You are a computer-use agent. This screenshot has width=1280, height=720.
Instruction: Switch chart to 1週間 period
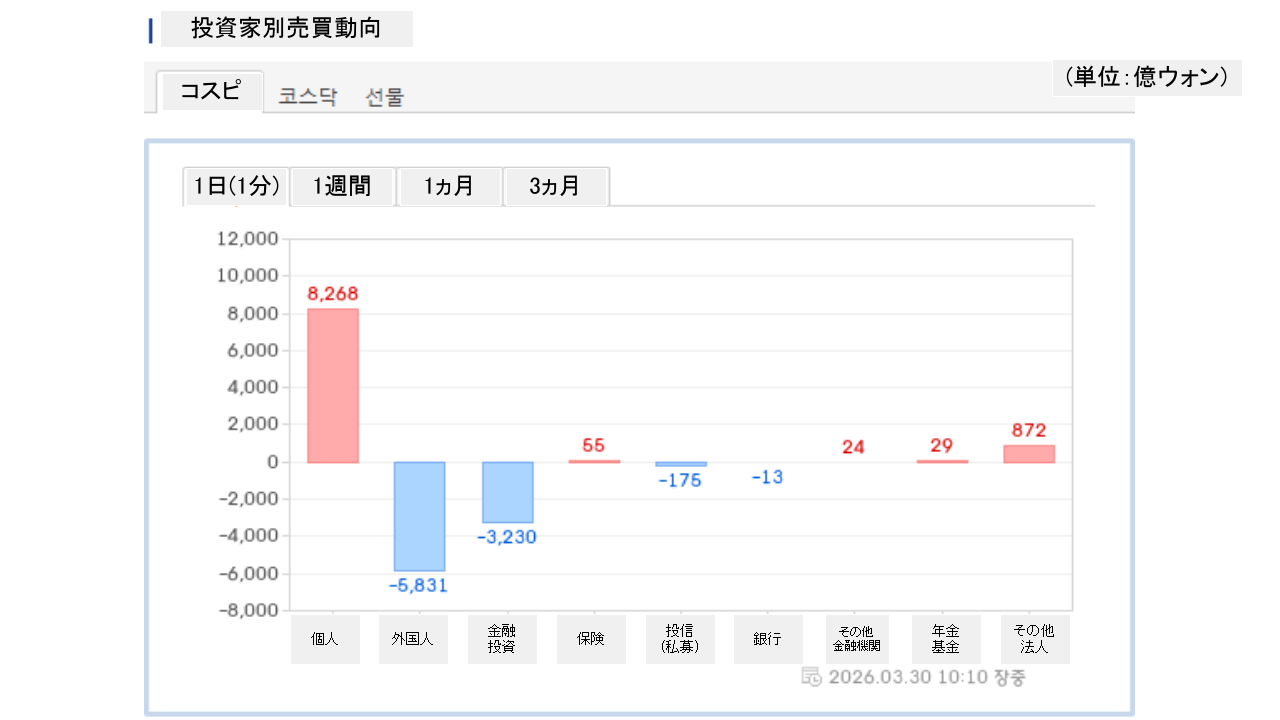click(342, 186)
